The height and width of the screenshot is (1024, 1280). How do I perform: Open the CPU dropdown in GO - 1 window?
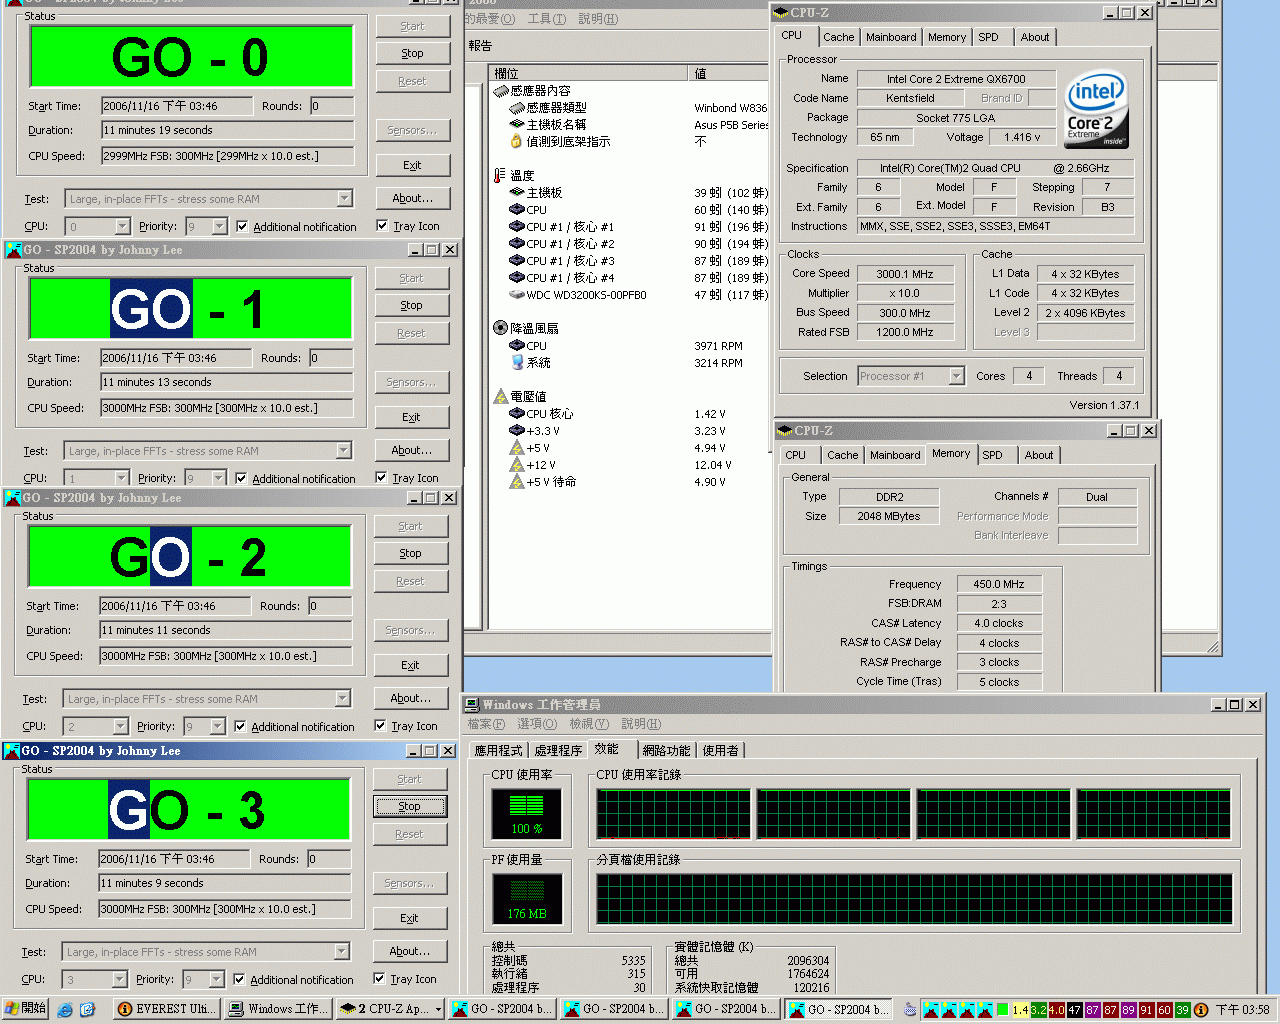point(121,479)
